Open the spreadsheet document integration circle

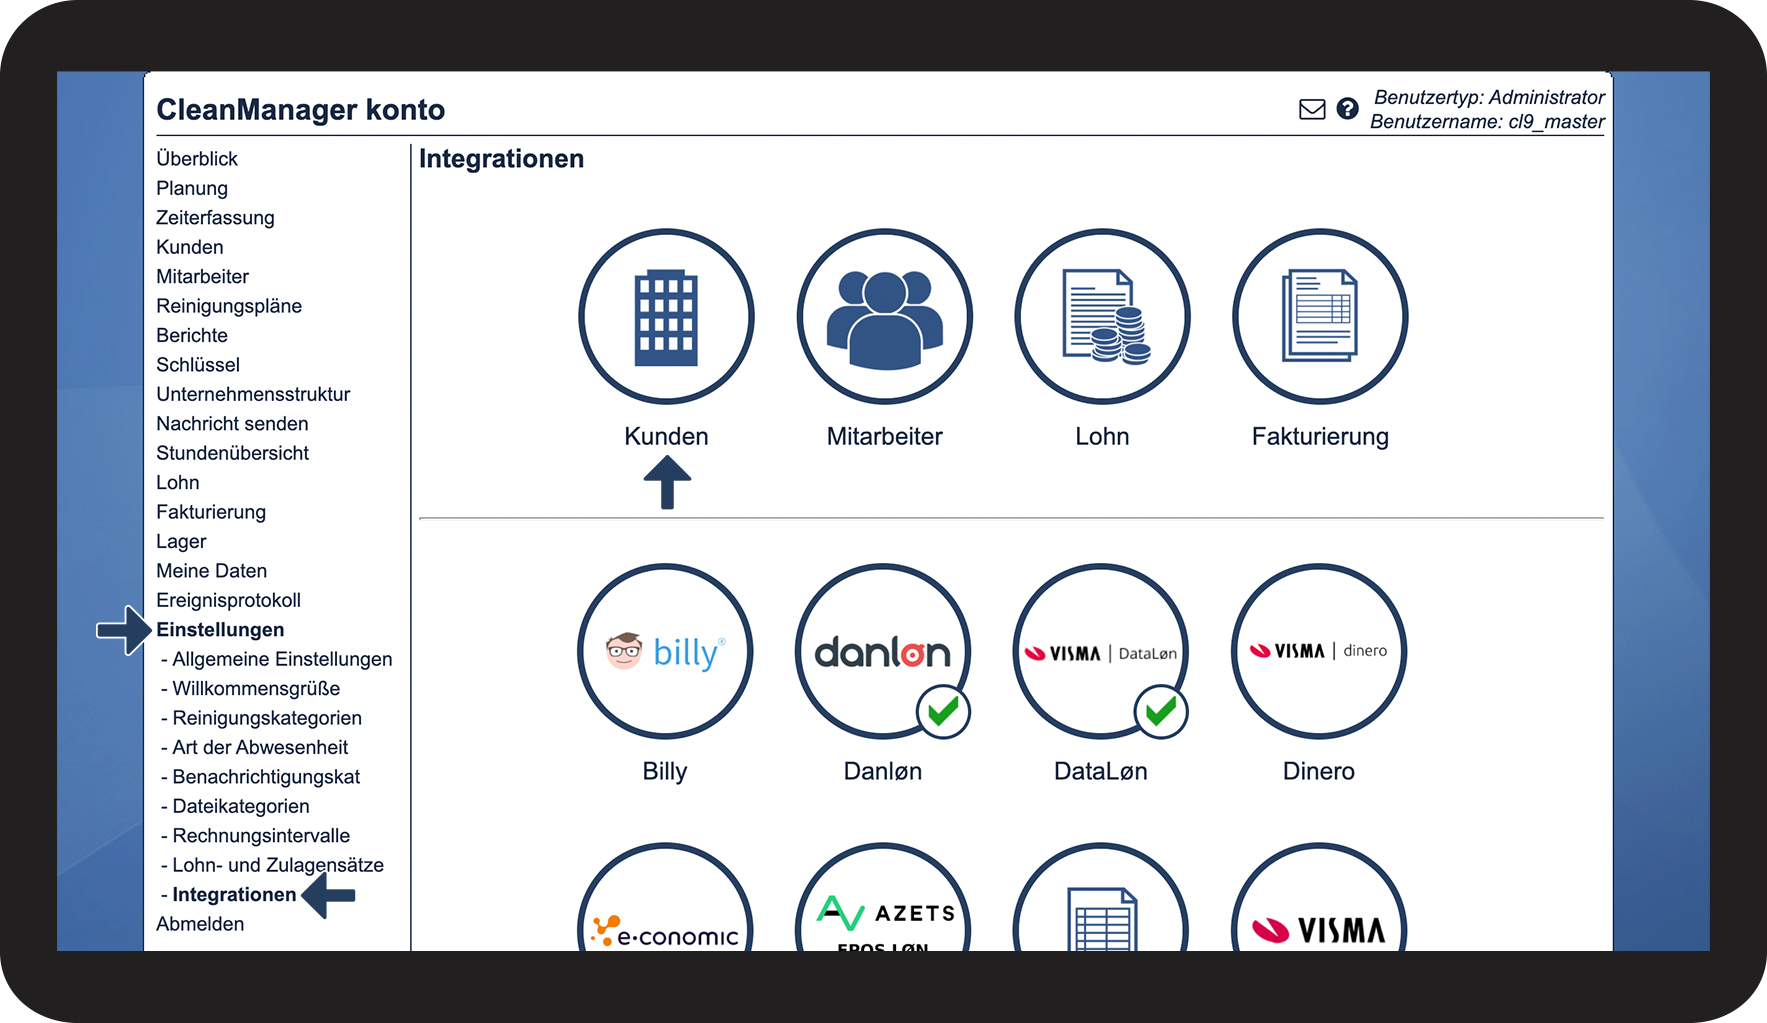tap(1101, 898)
